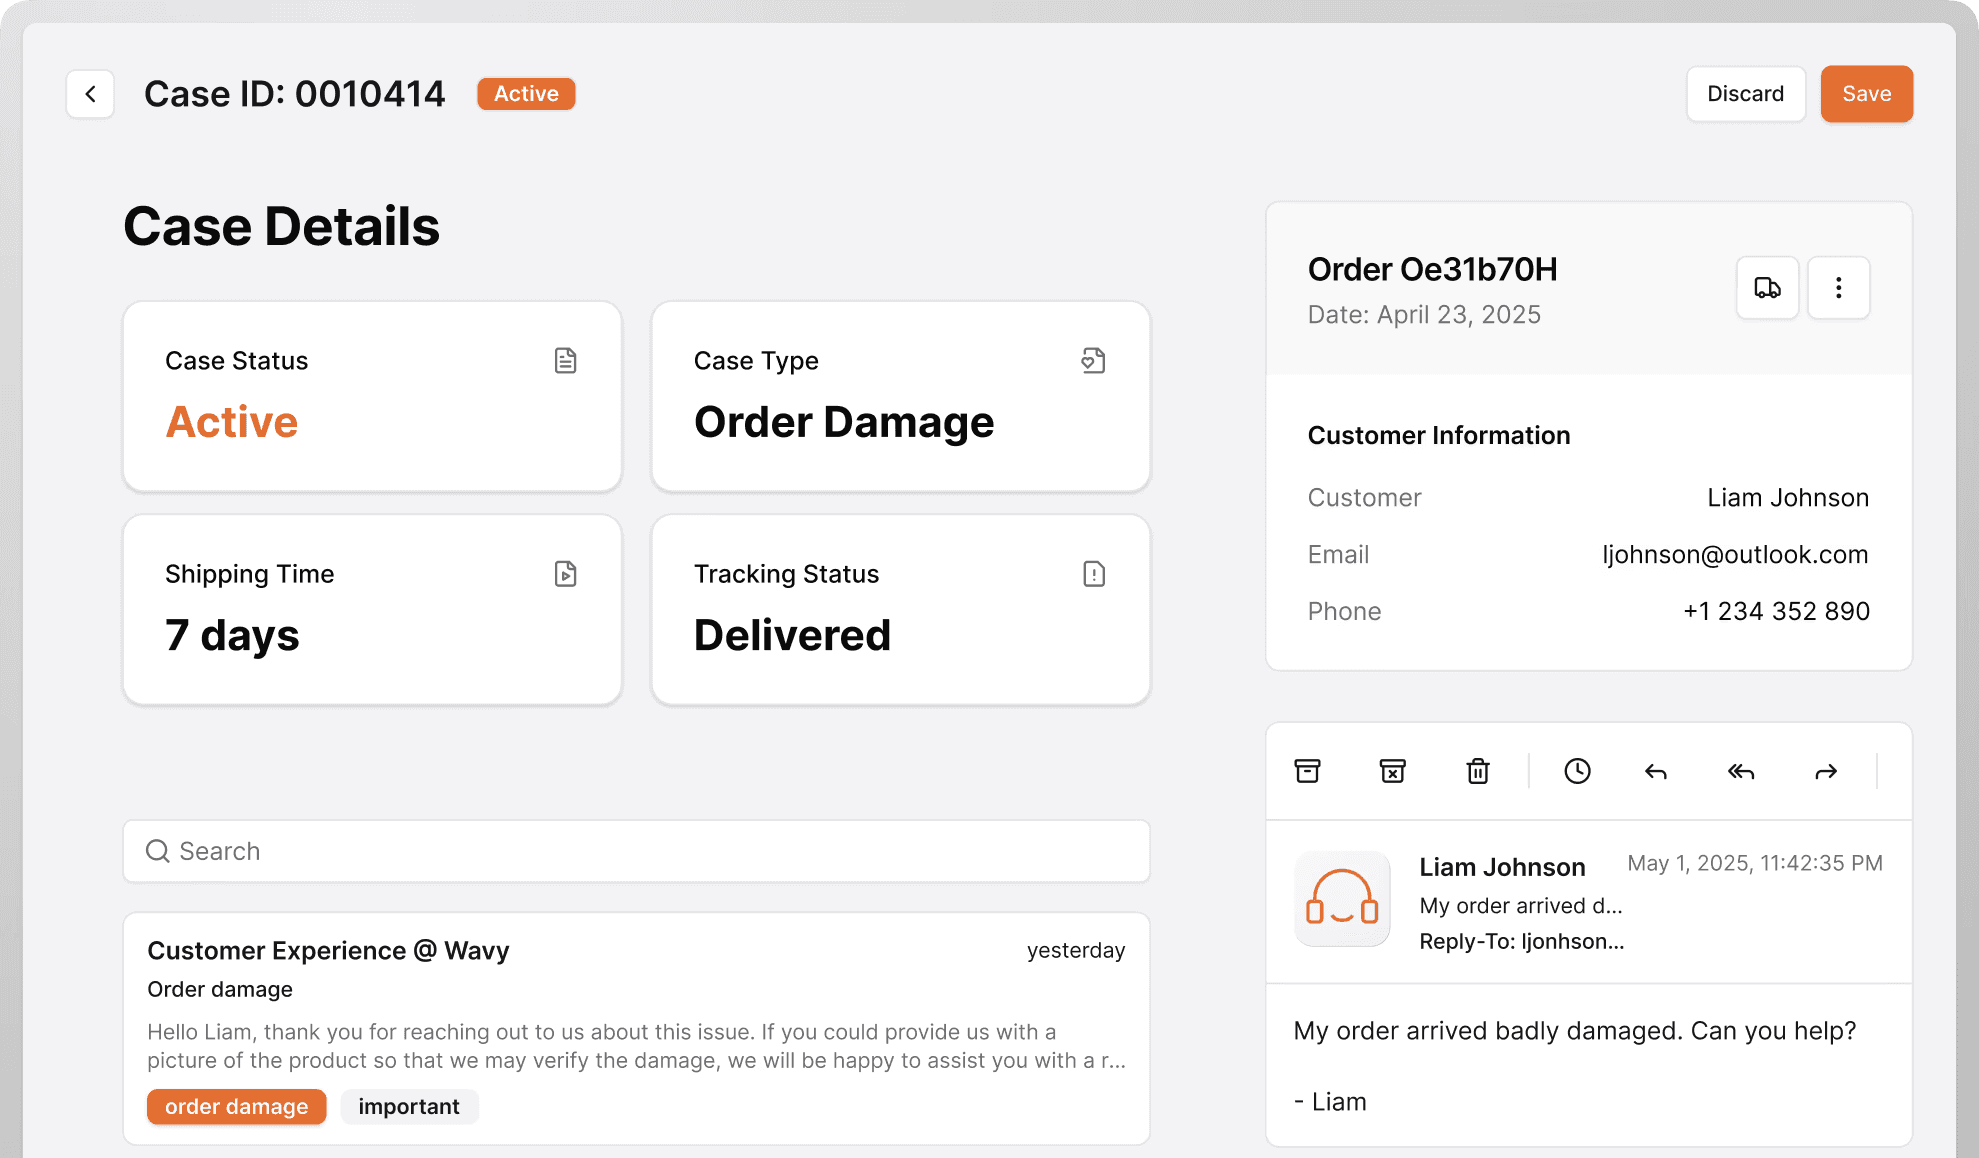Reply all with the double arrow icon
This screenshot has height=1158, width=1979.
pyautogui.click(x=1741, y=771)
